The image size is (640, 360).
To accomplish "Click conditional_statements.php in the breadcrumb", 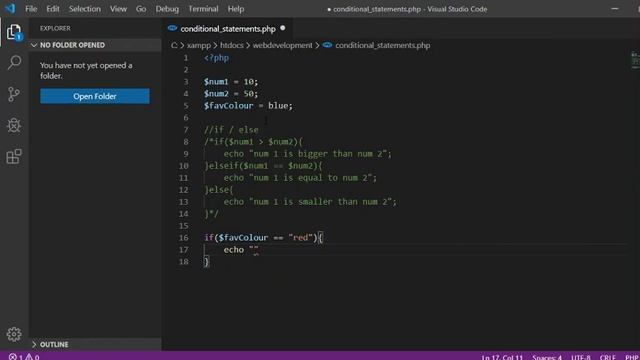I will point(382,45).
